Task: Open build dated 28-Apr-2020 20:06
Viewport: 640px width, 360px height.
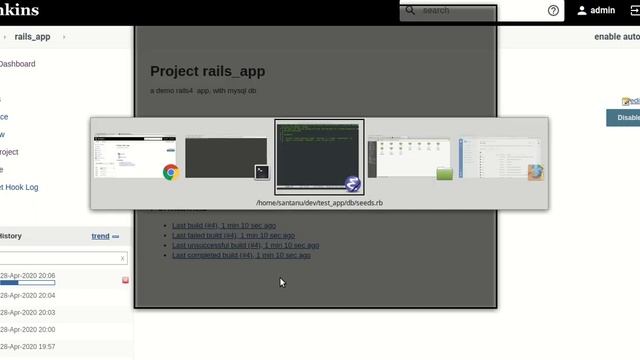Action: pos(27,276)
